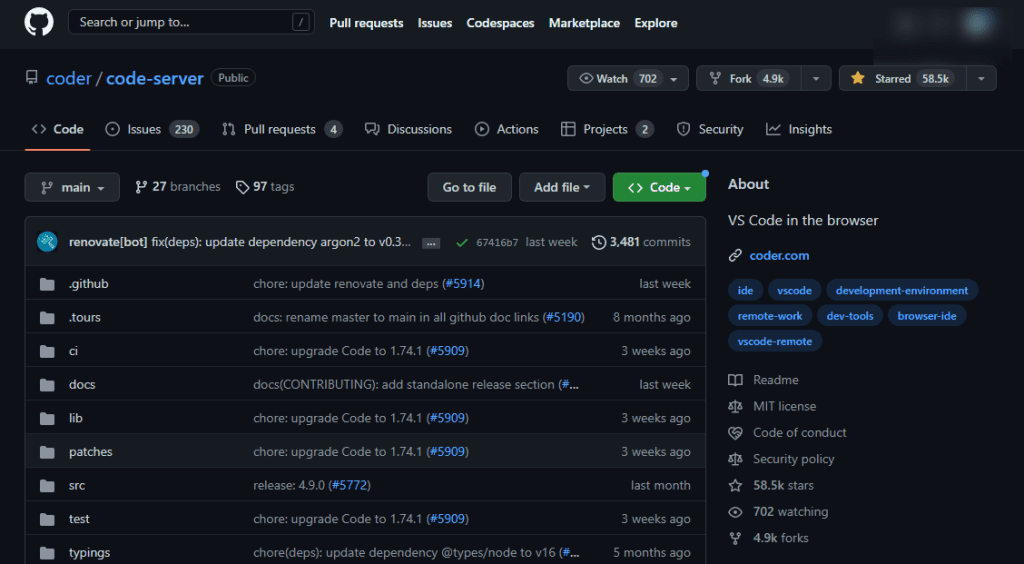Open Codespaces in top navigation

500,23
